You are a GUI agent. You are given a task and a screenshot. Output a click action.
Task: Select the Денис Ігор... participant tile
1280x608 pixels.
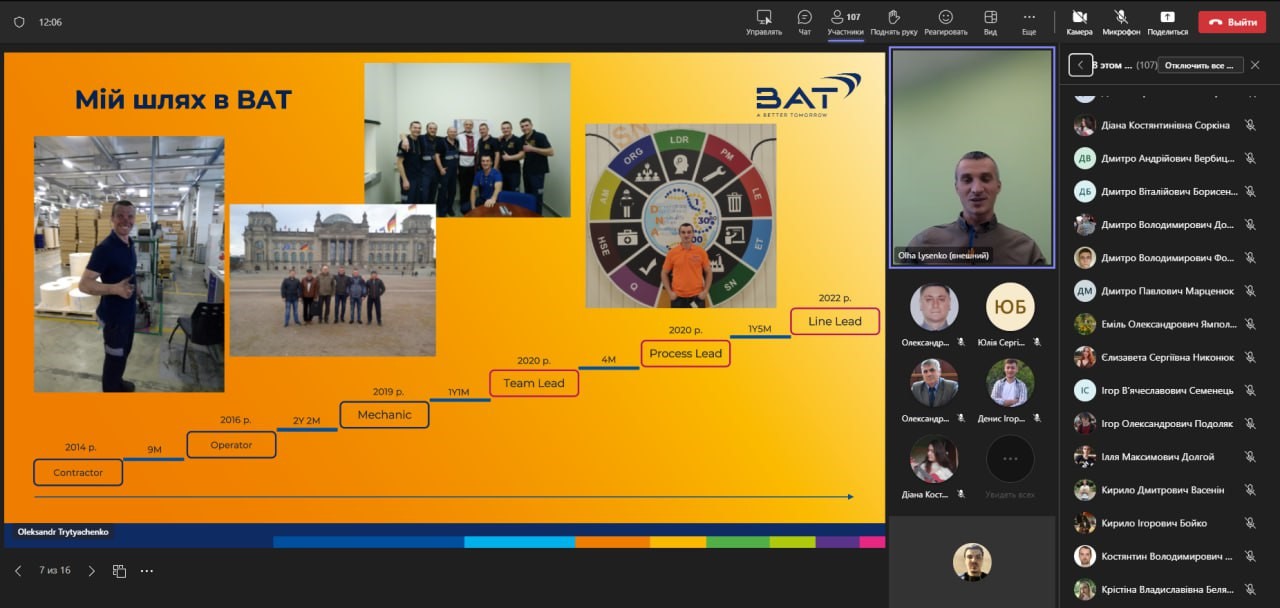pyautogui.click(x=1010, y=391)
